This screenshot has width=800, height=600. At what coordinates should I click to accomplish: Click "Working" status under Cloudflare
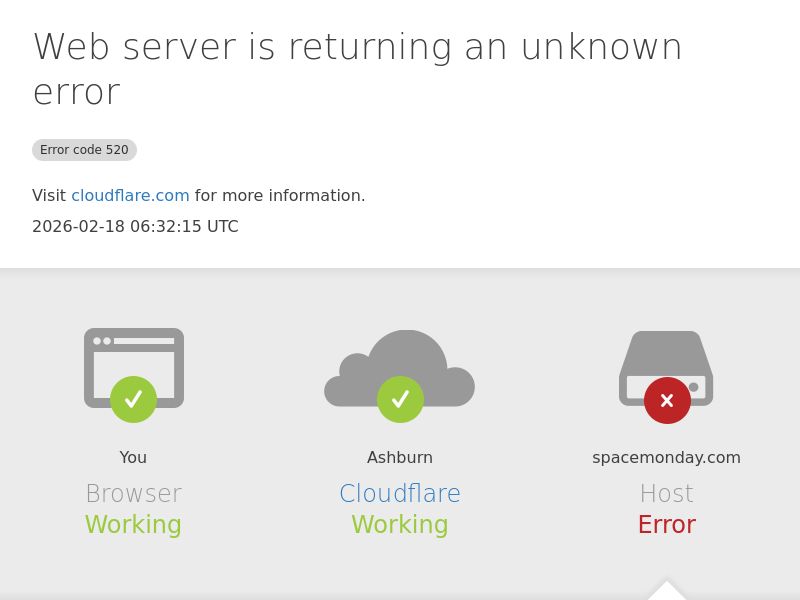coord(400,525)
